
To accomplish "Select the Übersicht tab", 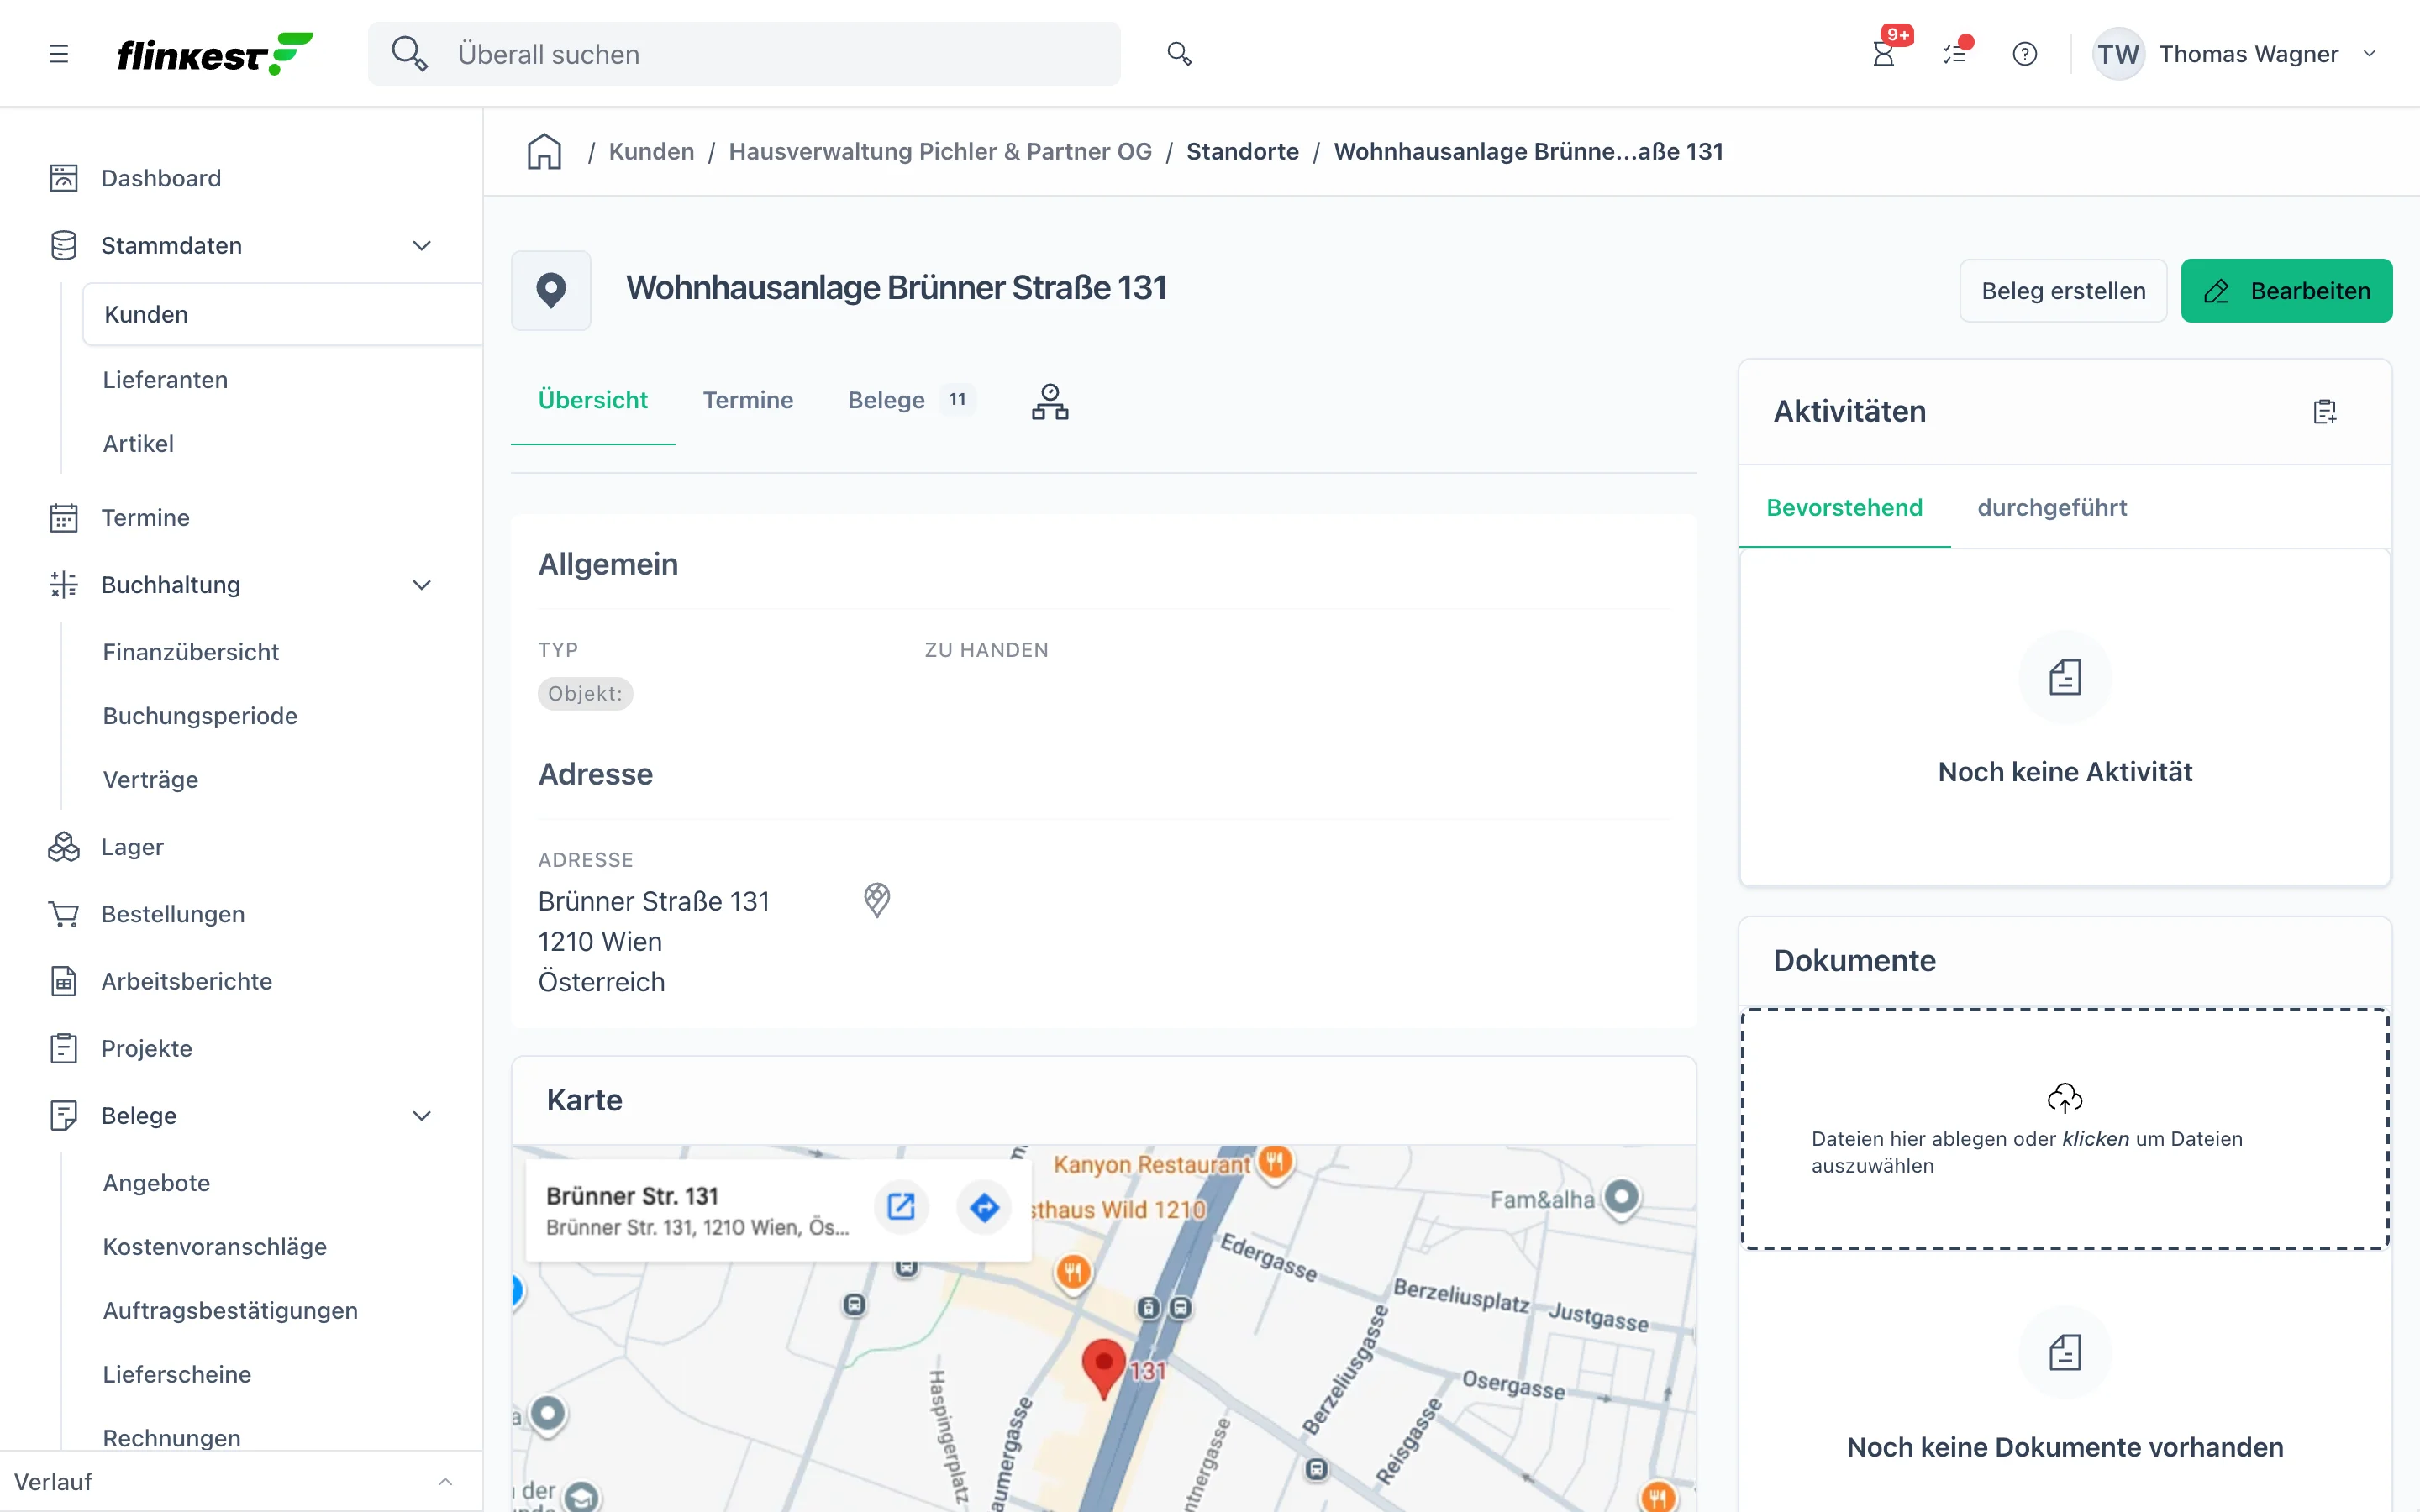I will point(593,400).
